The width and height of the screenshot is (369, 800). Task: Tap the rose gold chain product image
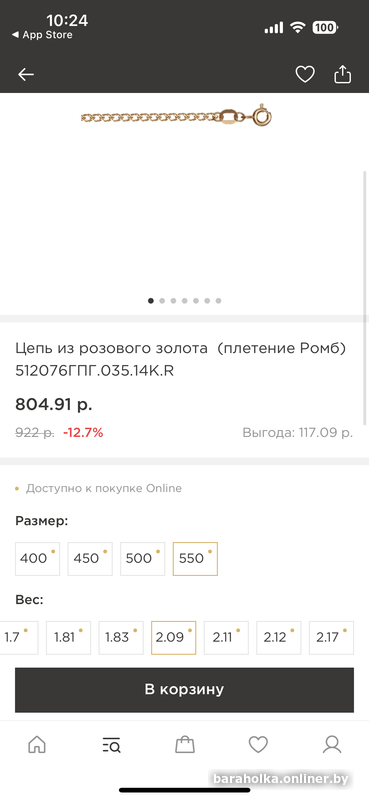pos(176,116)
